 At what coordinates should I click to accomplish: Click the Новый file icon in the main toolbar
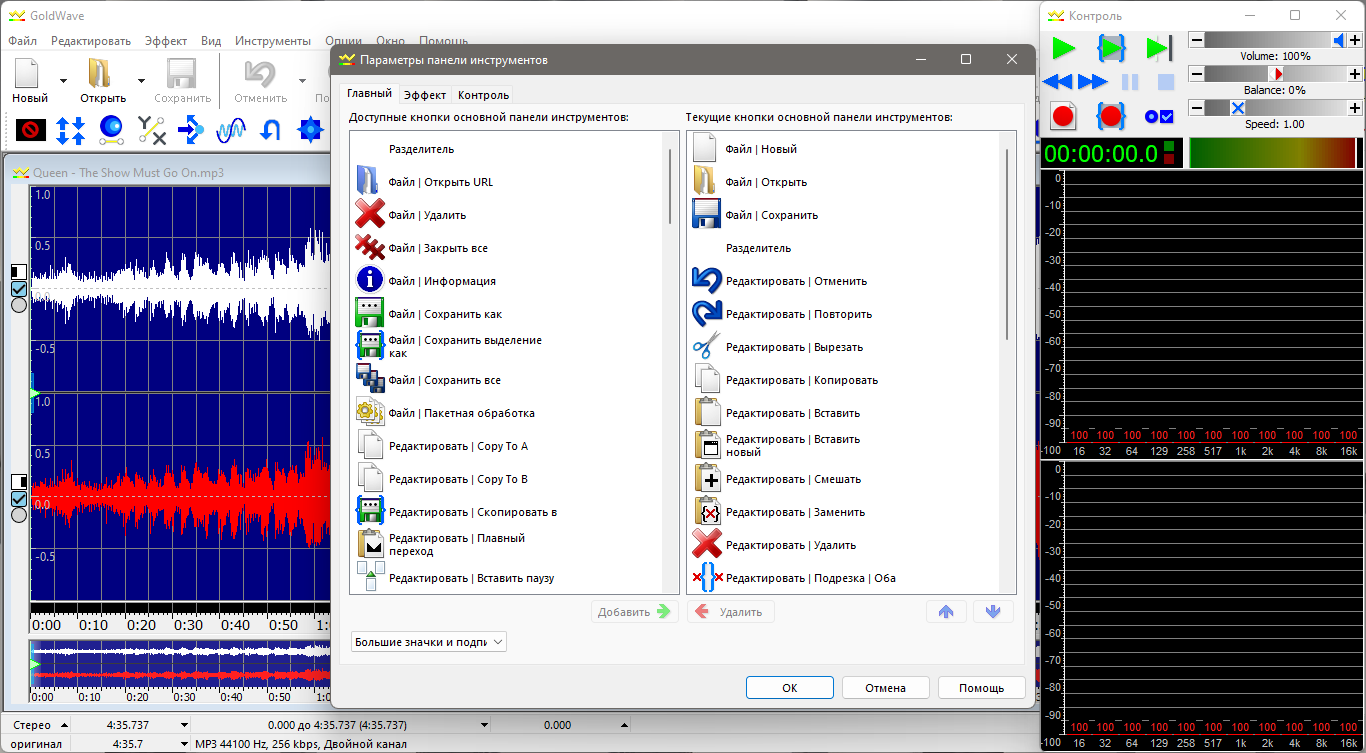click(28, 73)
